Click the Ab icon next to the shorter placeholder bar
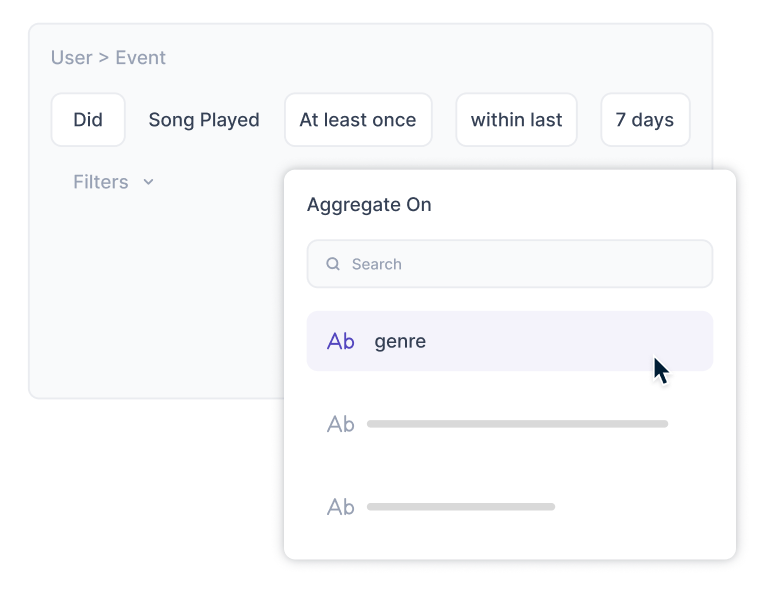This screenshot has height=594, width=774. pos(341,507)
